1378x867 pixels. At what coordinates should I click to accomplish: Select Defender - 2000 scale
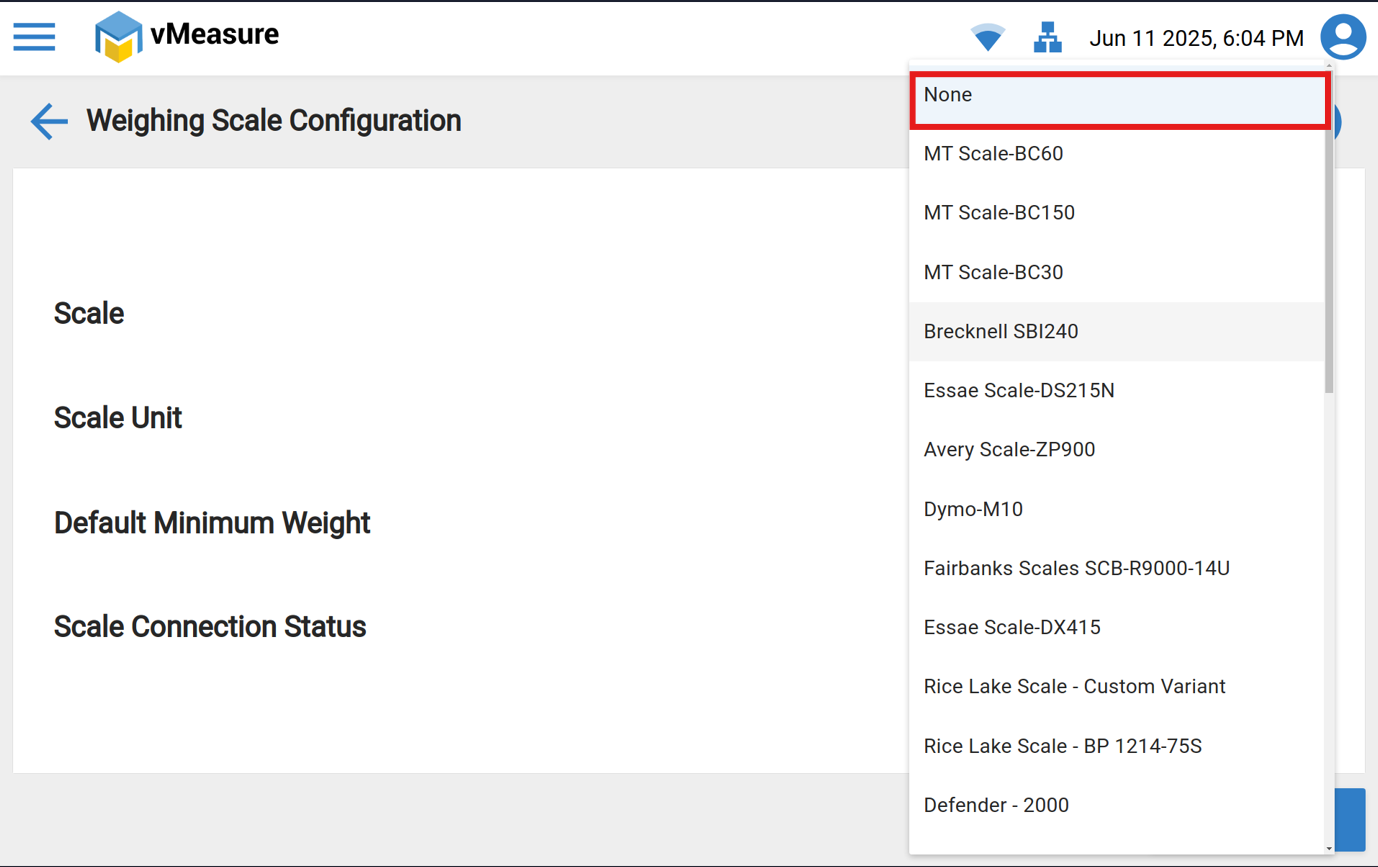click(1116, 805)
